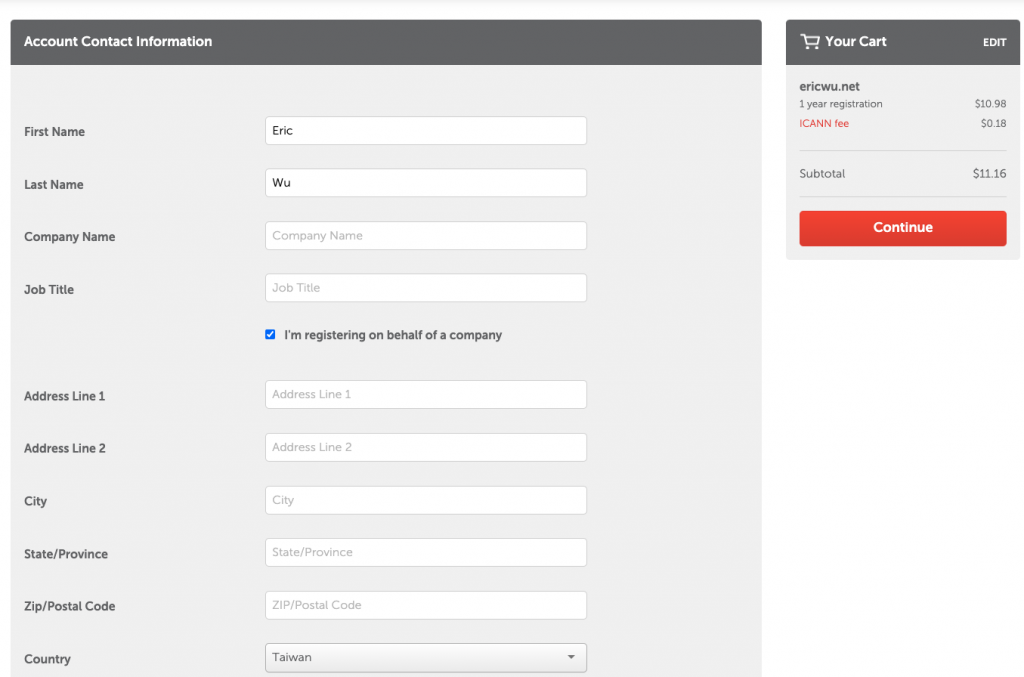
Task: Click the ICANN fee link
Action: click(x=824, y=123)
